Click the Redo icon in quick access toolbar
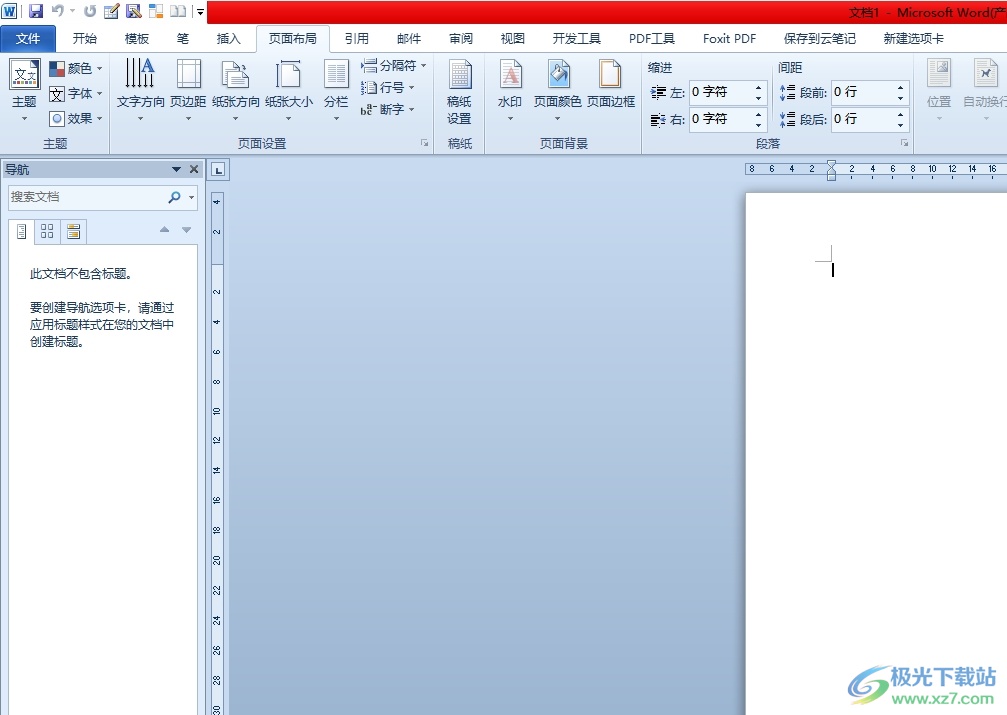1007x715 pixels. point(90,11)
